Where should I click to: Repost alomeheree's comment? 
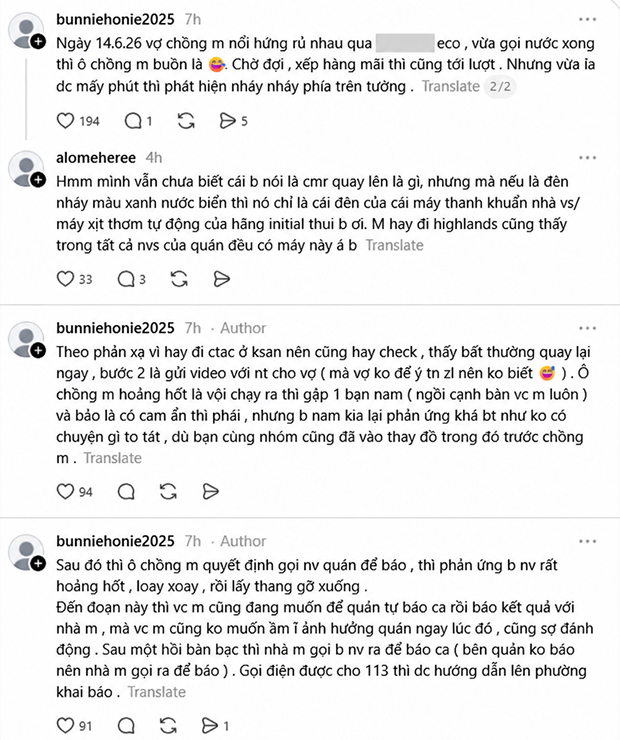click(x=179, y=279)
